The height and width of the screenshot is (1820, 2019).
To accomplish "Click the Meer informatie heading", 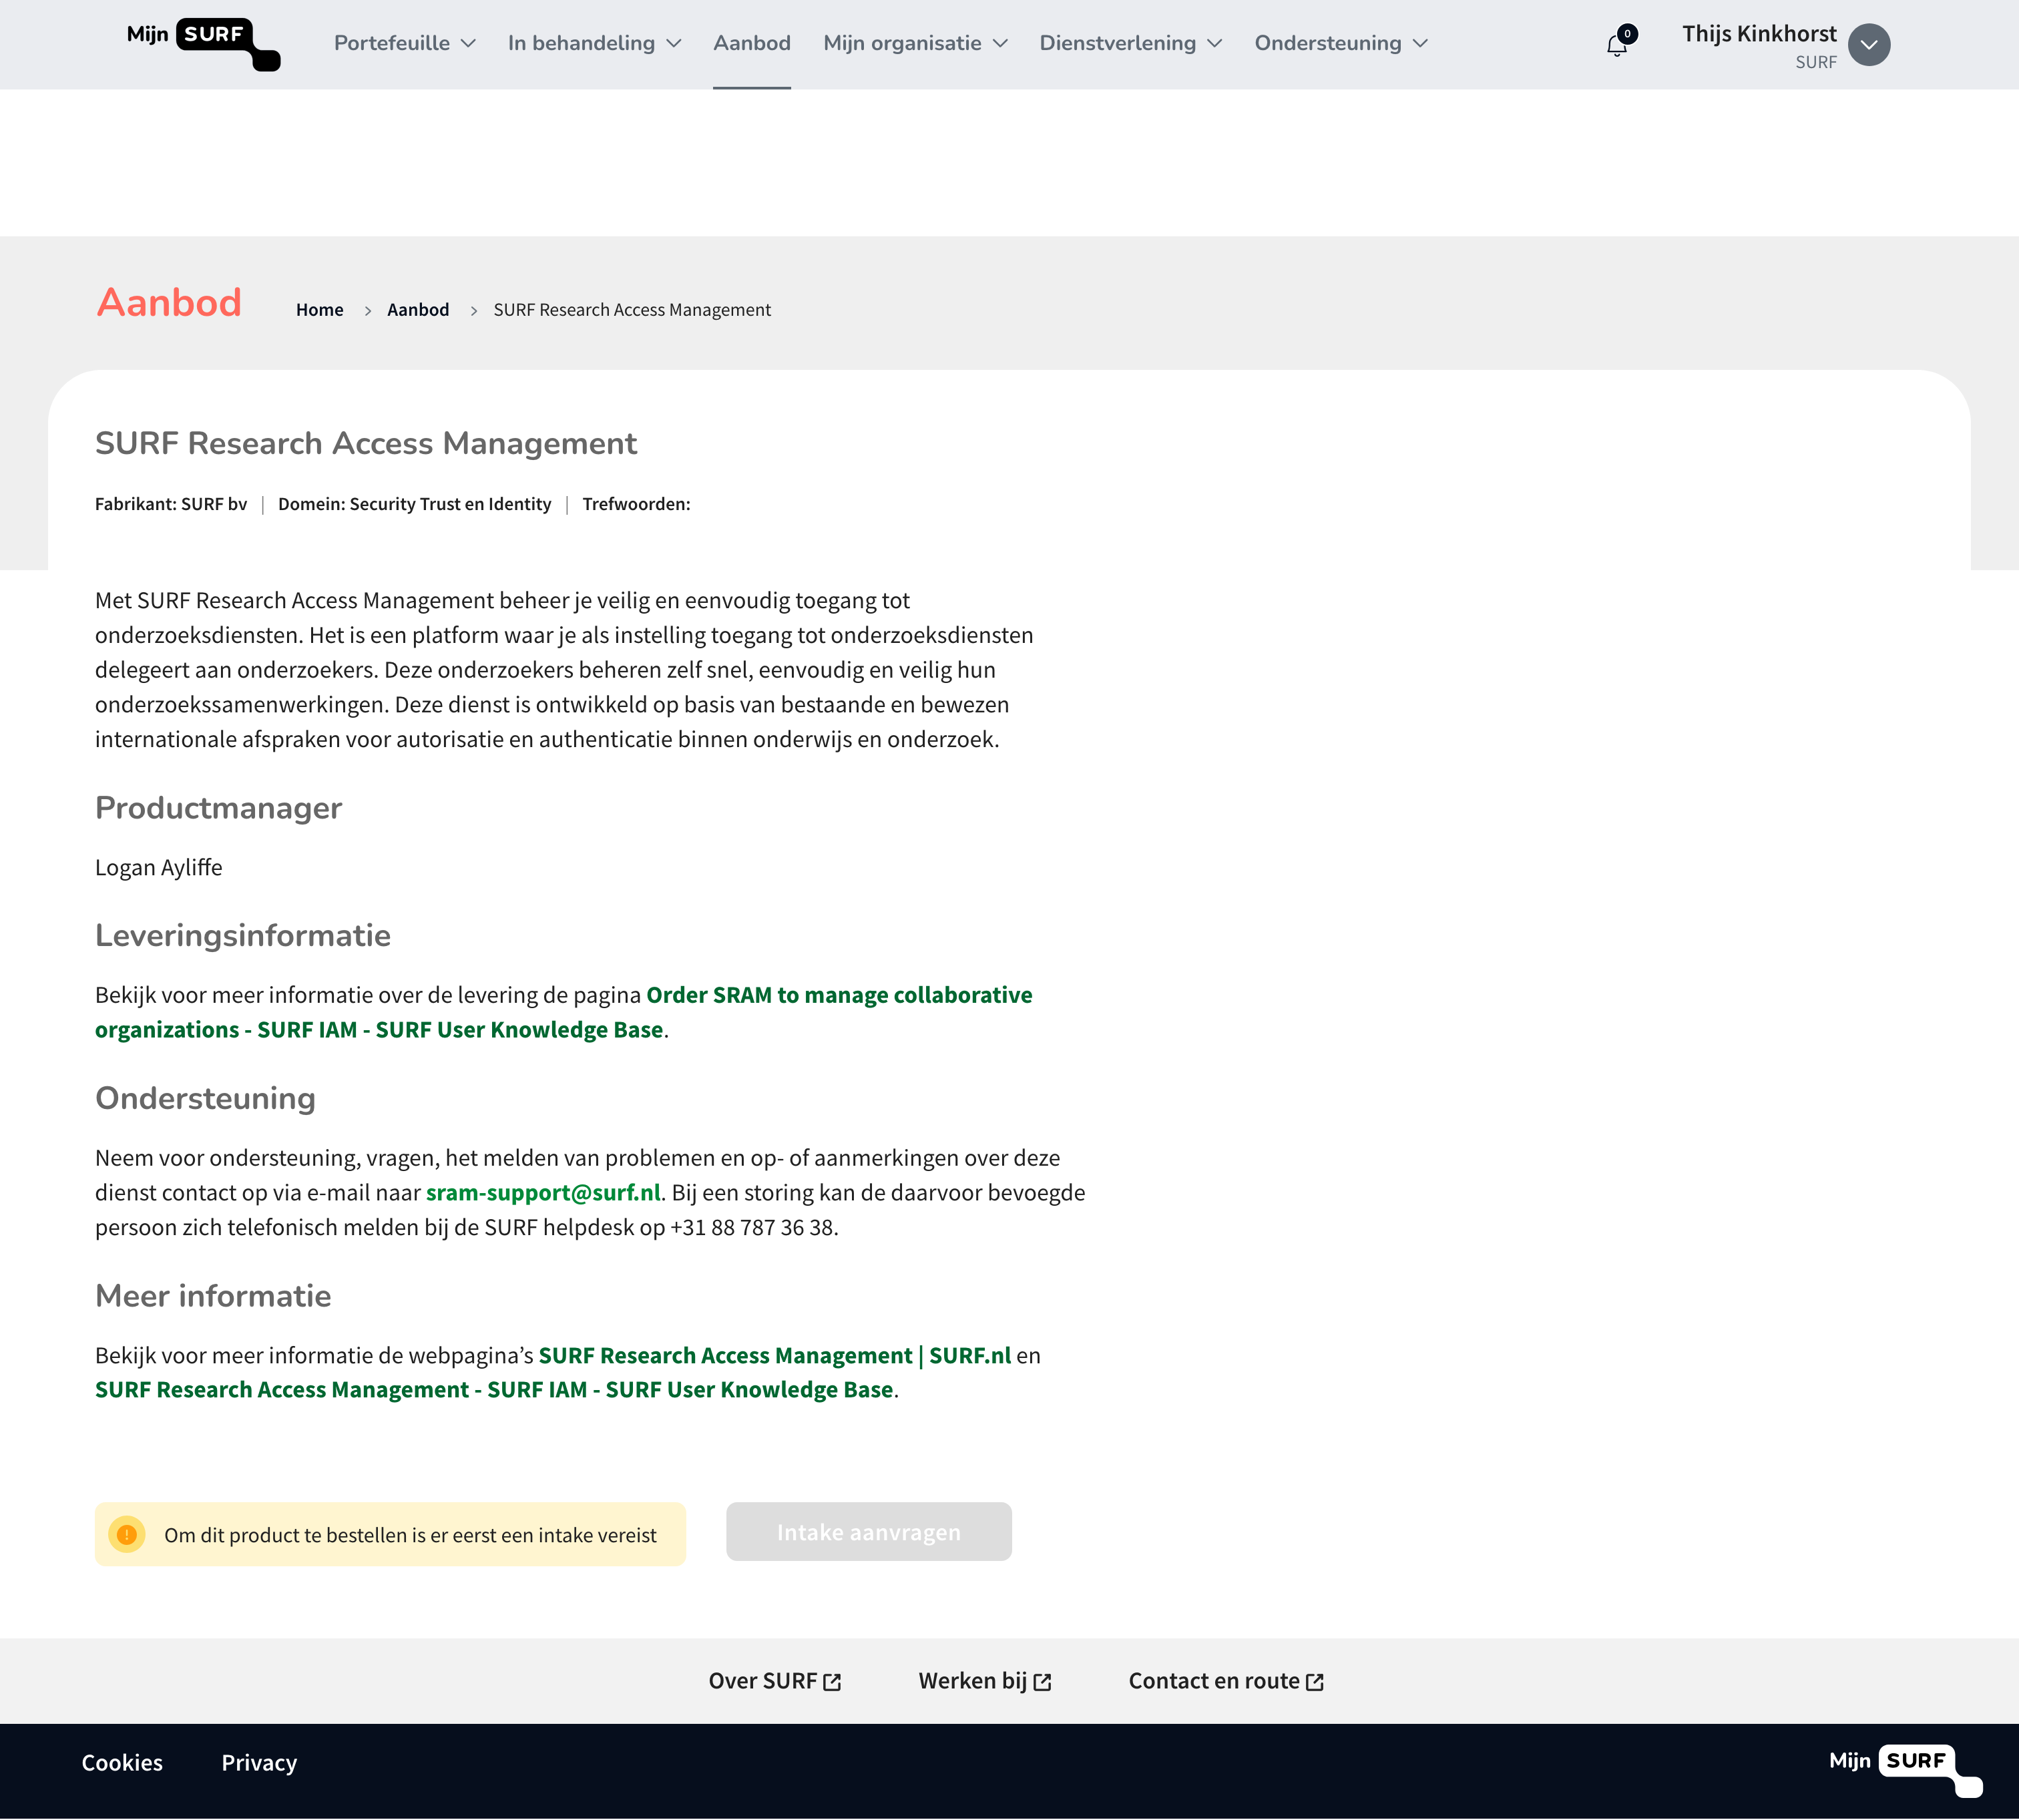I will [x=213, y=1296].
